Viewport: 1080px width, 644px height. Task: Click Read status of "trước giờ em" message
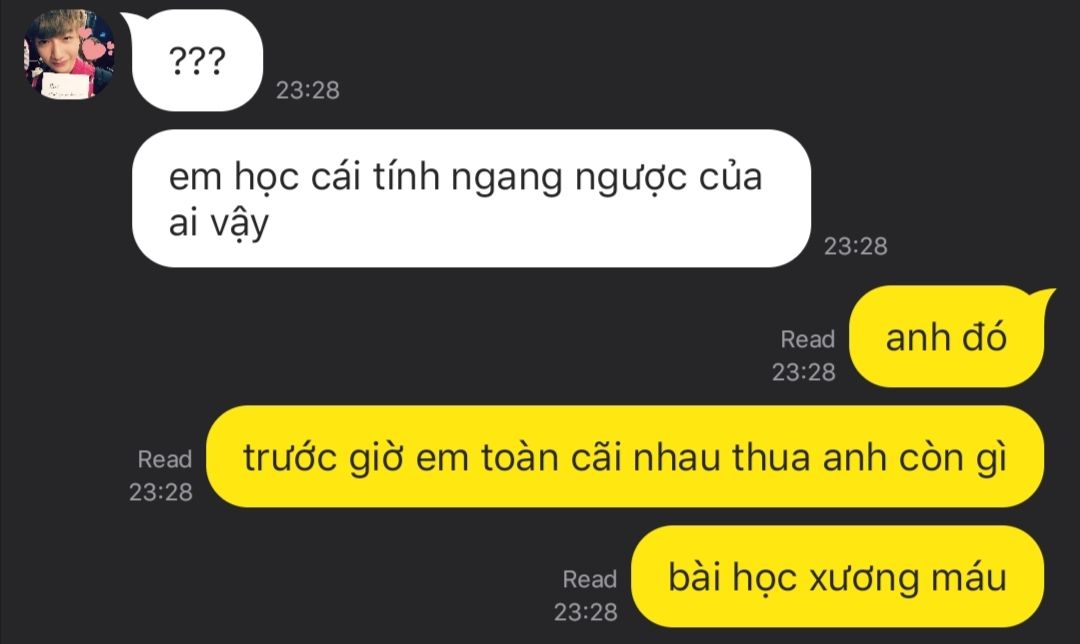click(x=165, y=459)
